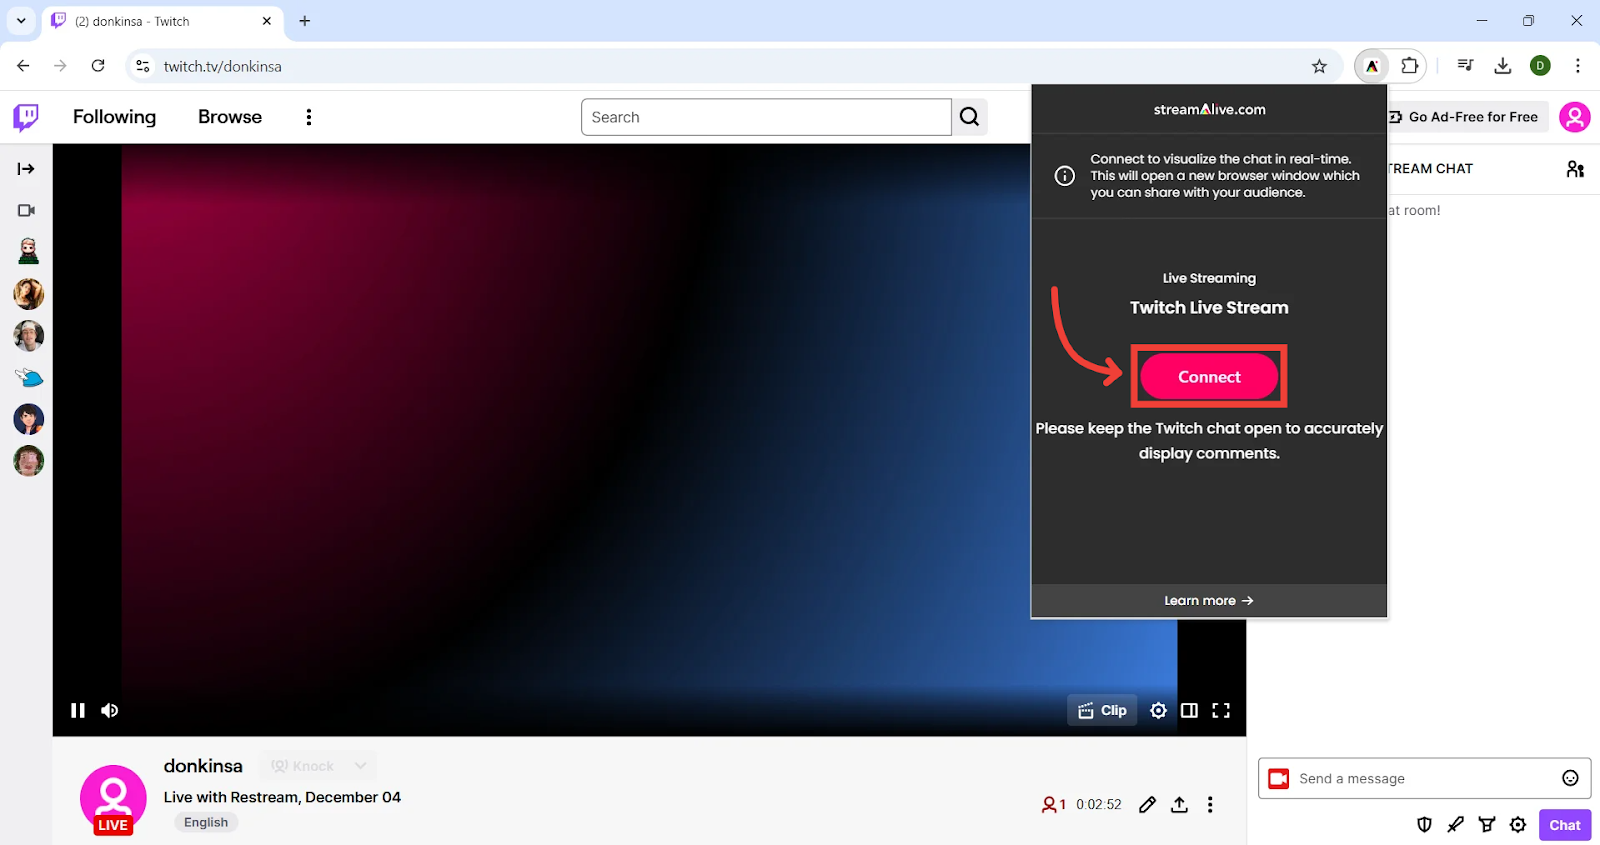The width and height of the screenshot is (1600, 845).
Task: Switch the player to fullscreen
Action: pos(1221,711)
